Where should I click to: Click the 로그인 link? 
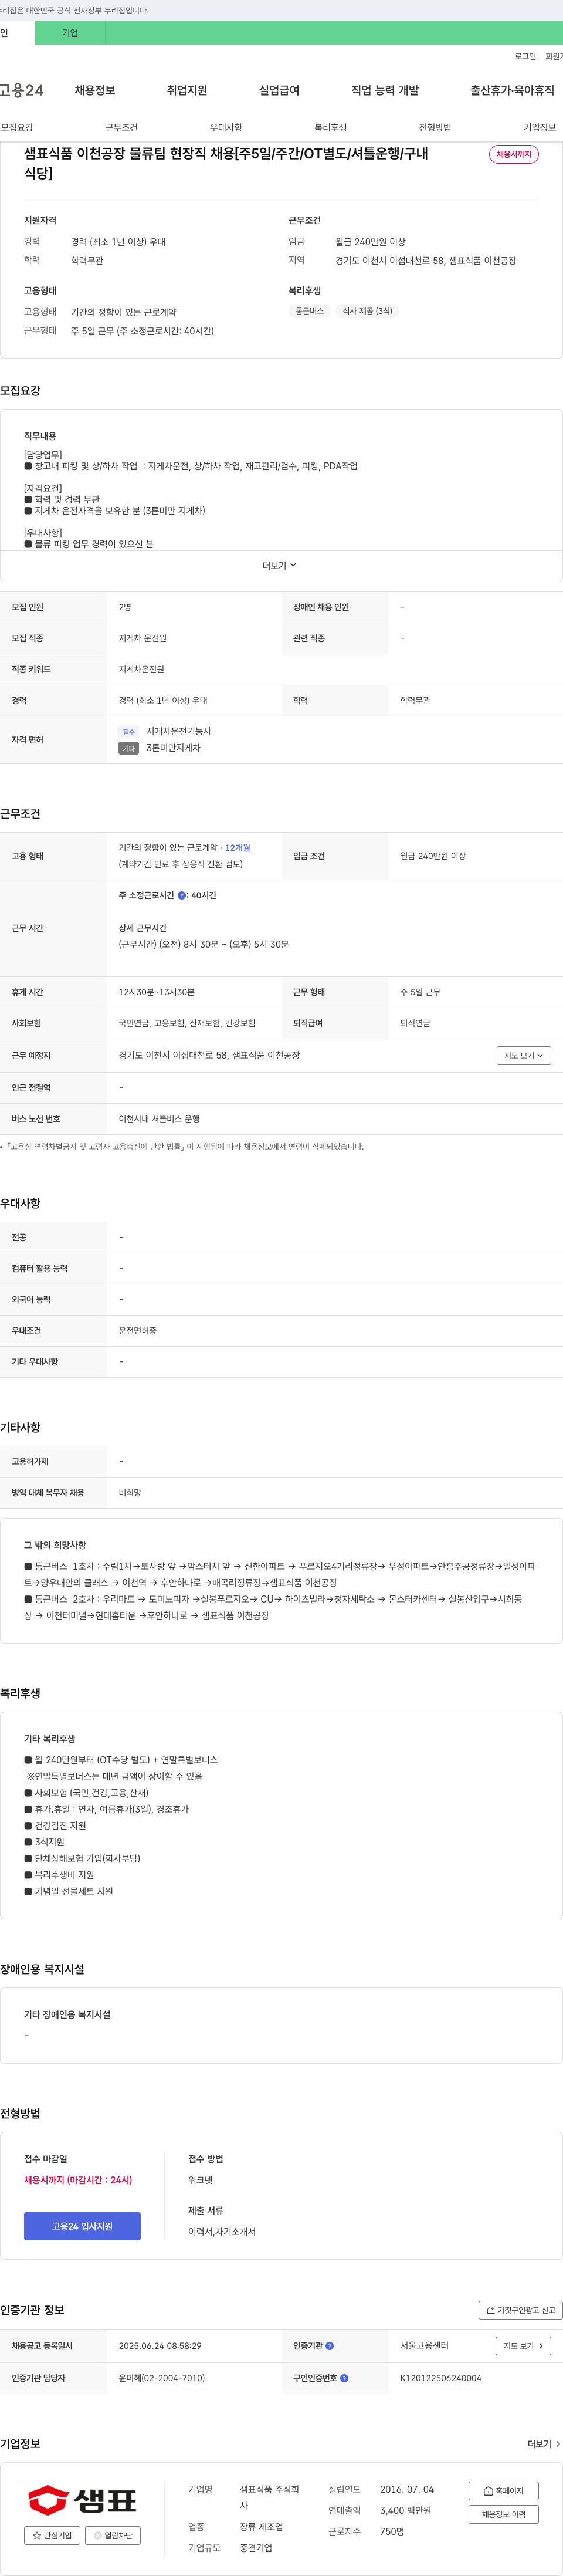tap(525, 56)
